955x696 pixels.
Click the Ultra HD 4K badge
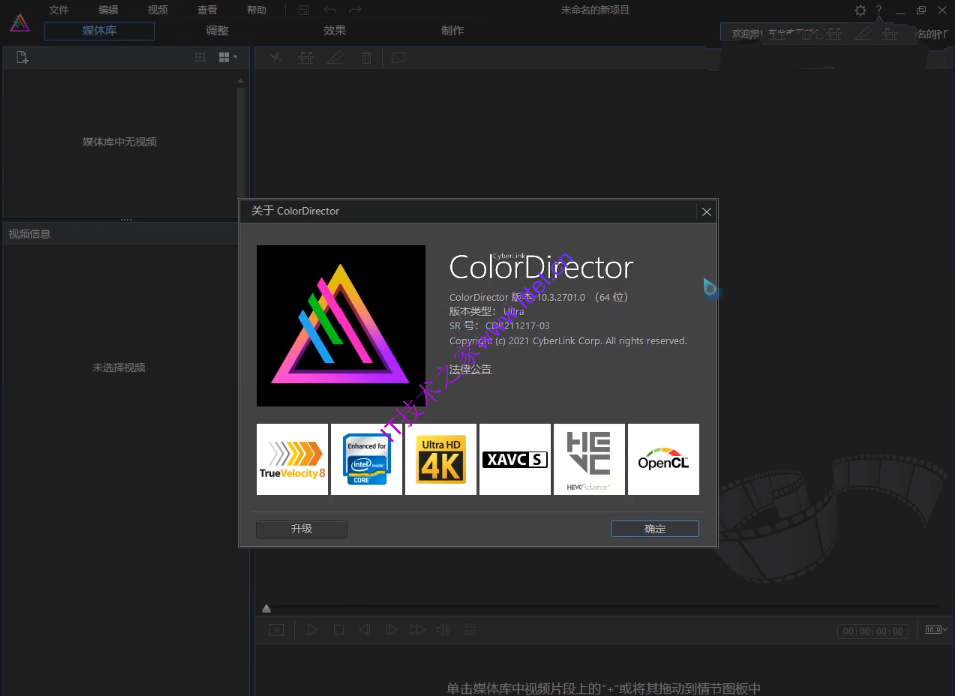click(441, 460)
